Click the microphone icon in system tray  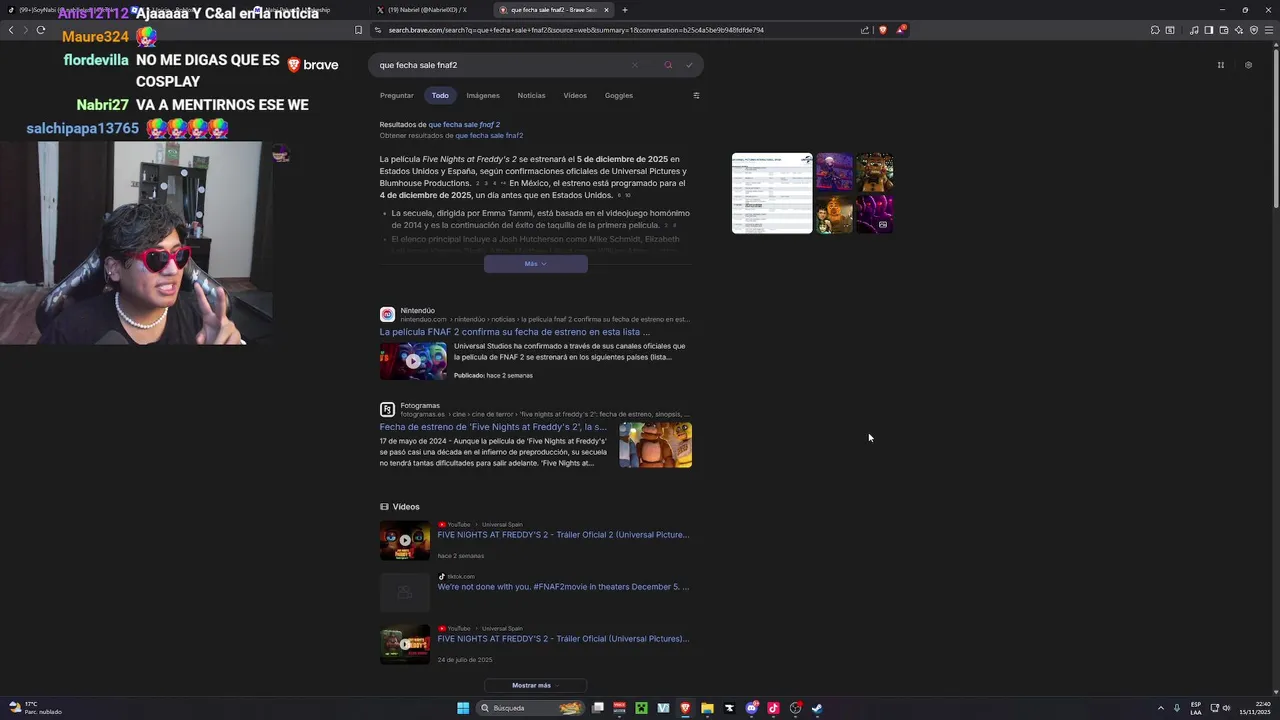[x=1177, y=708]
